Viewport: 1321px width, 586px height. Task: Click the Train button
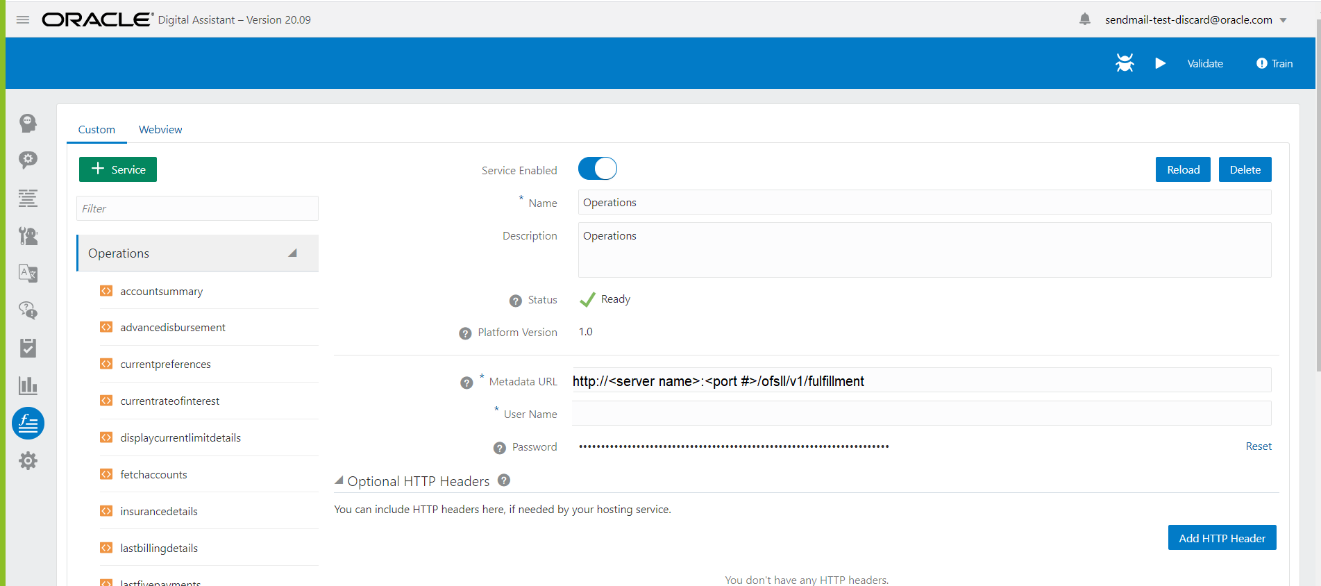(x=1275, y=63)
